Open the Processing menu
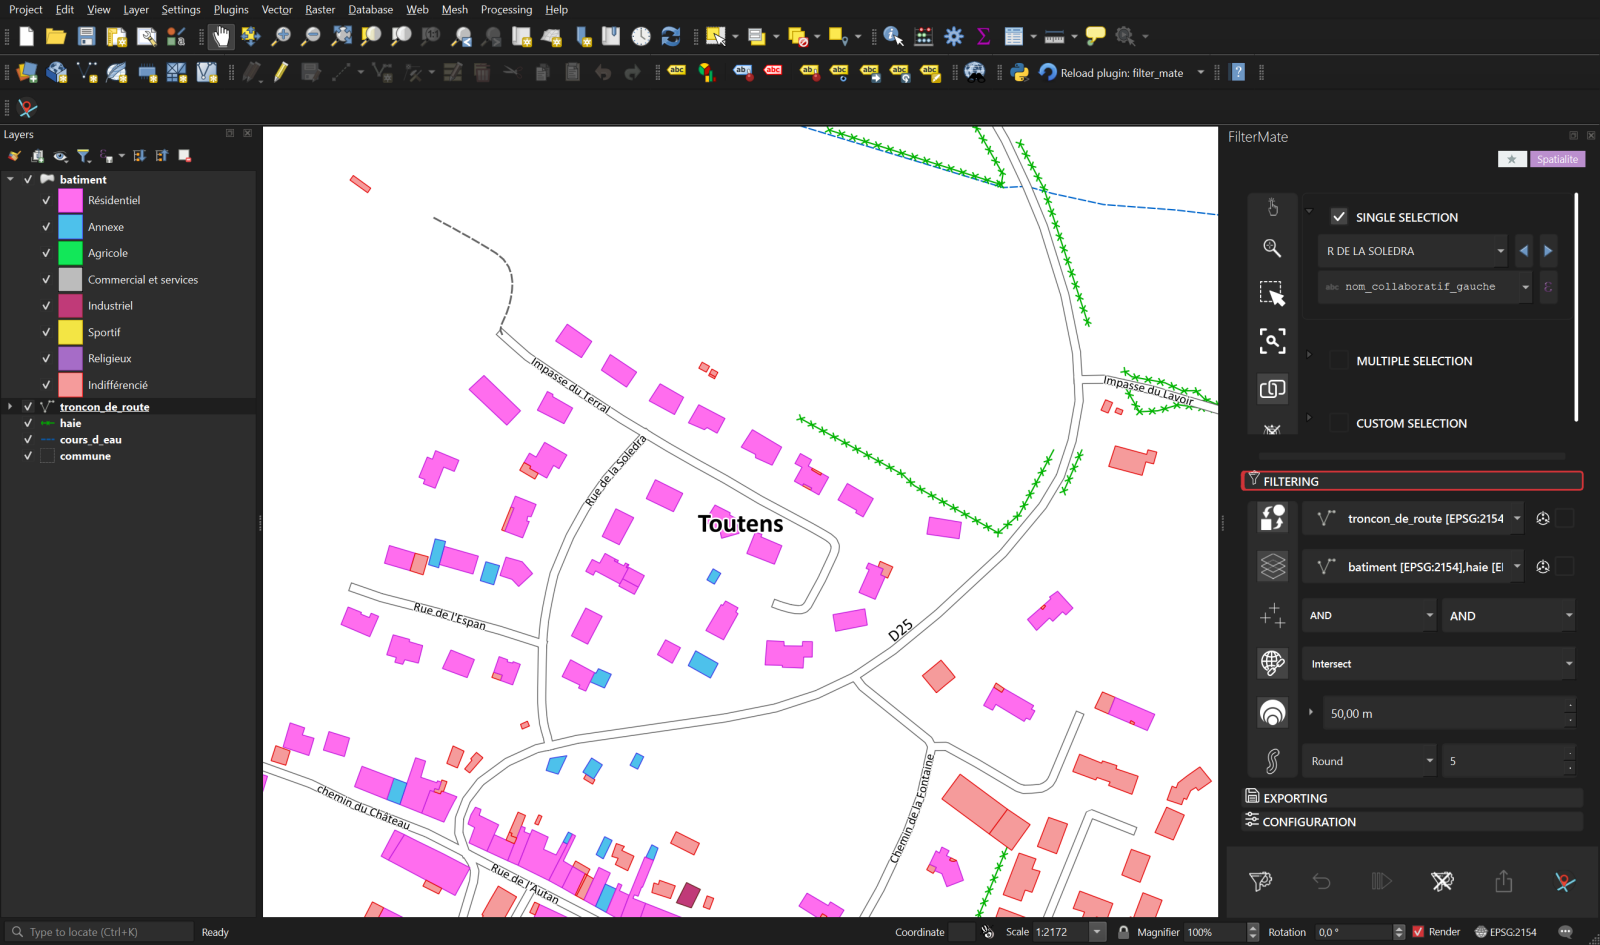Viewport: 1600px width, 945px height. point(506,10)
